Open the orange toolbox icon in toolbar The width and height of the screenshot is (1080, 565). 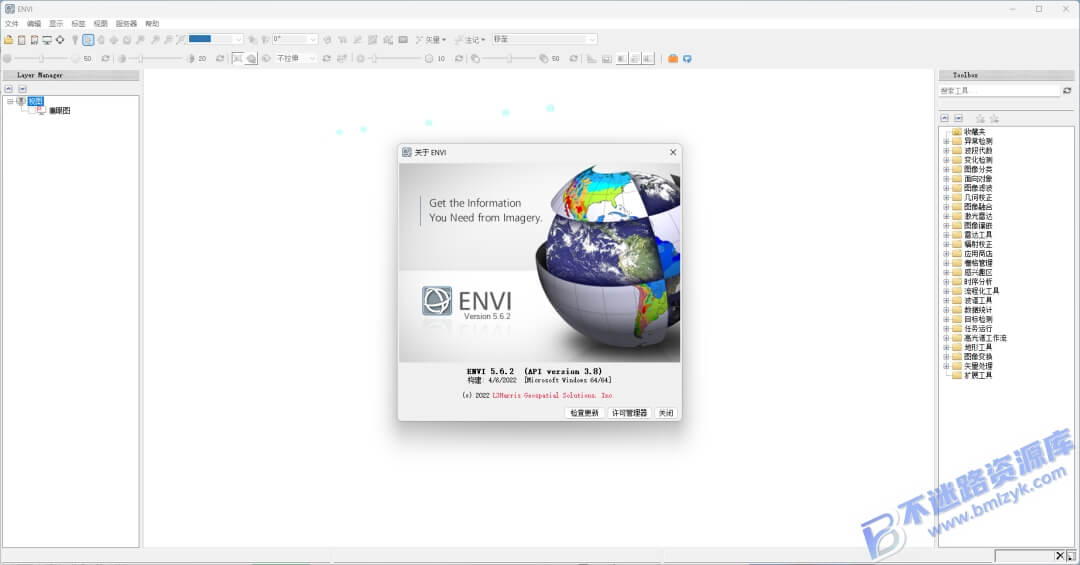[x=673, y=59]
